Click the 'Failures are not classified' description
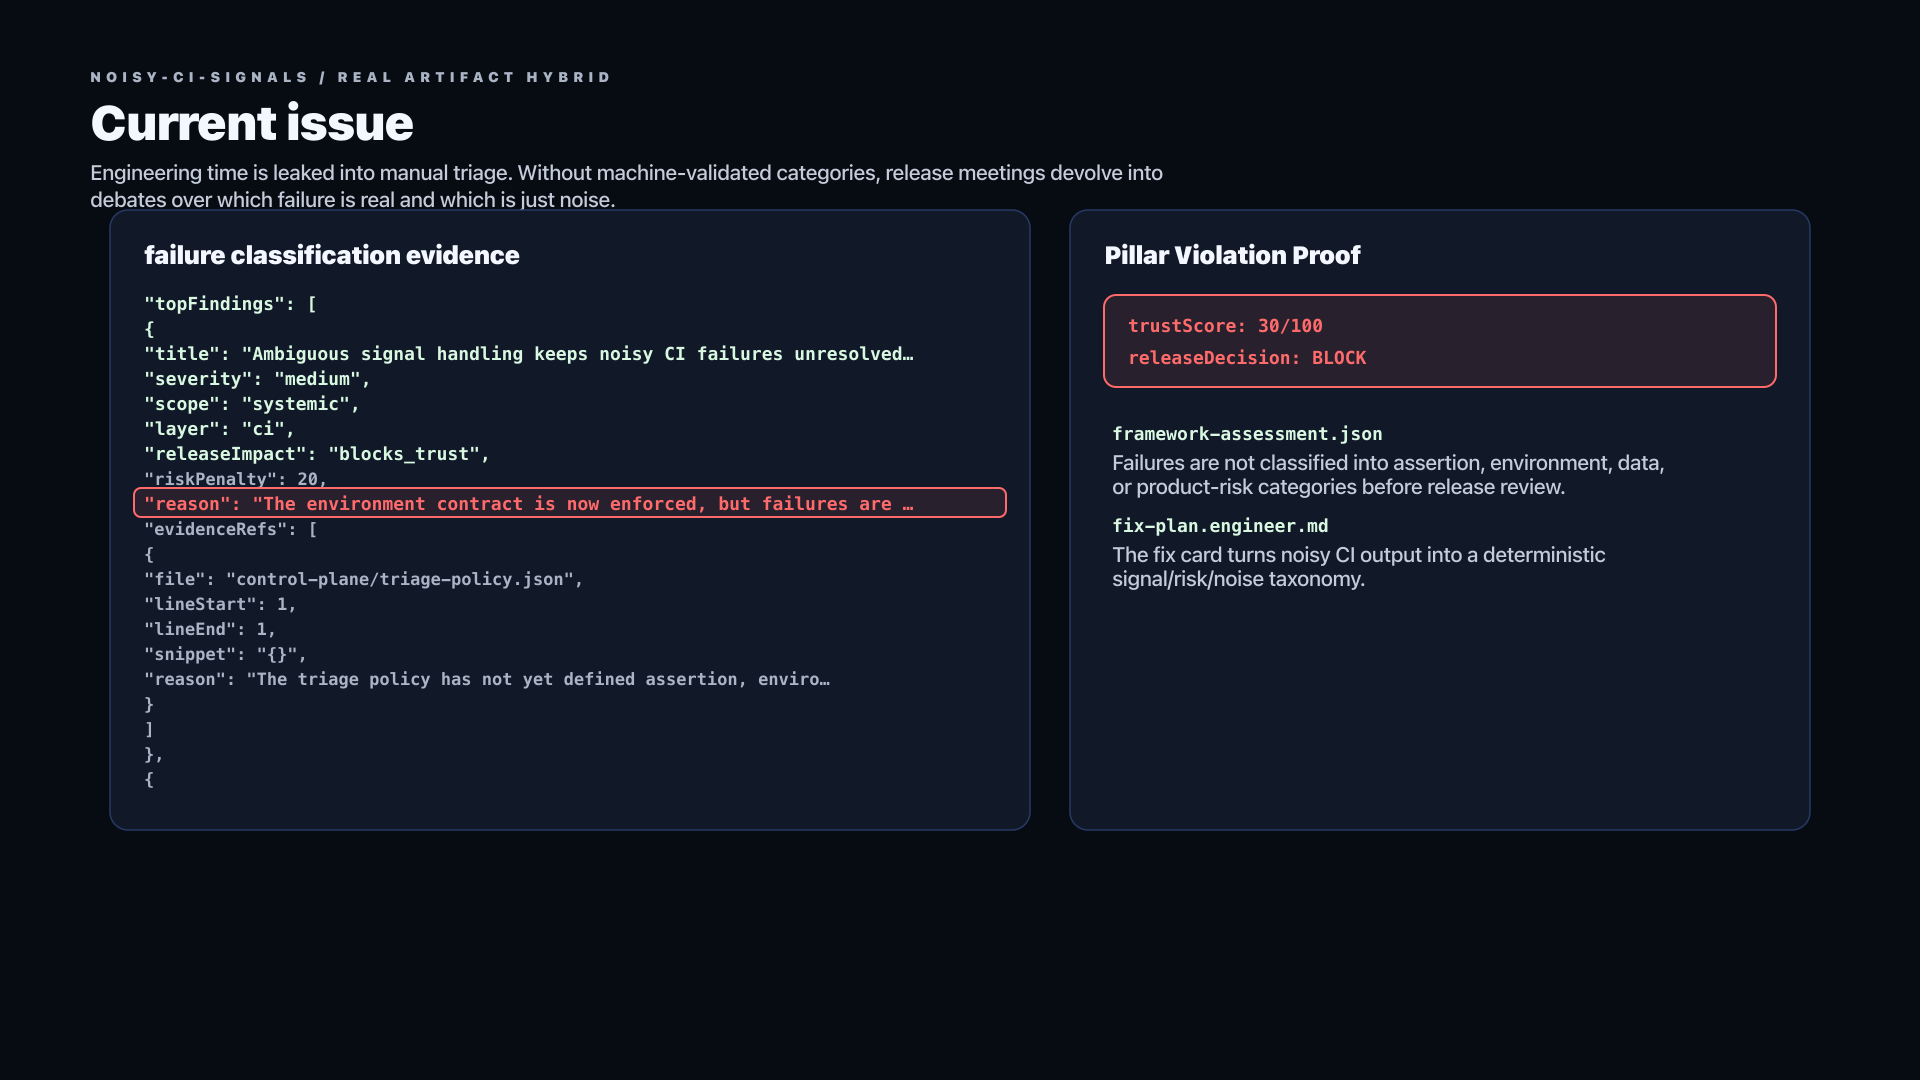This screenshot has width=1920, height=1080. point(1388,475)
